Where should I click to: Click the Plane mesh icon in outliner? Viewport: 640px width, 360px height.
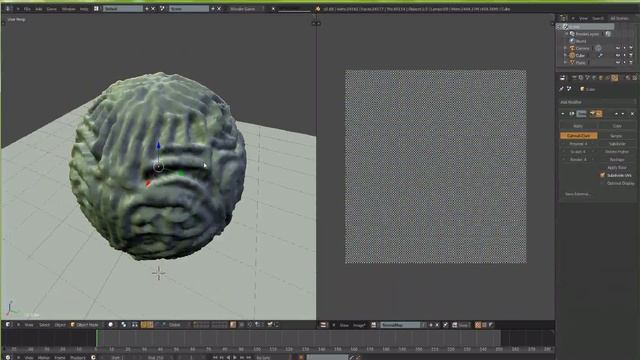(x=572, y=62)
